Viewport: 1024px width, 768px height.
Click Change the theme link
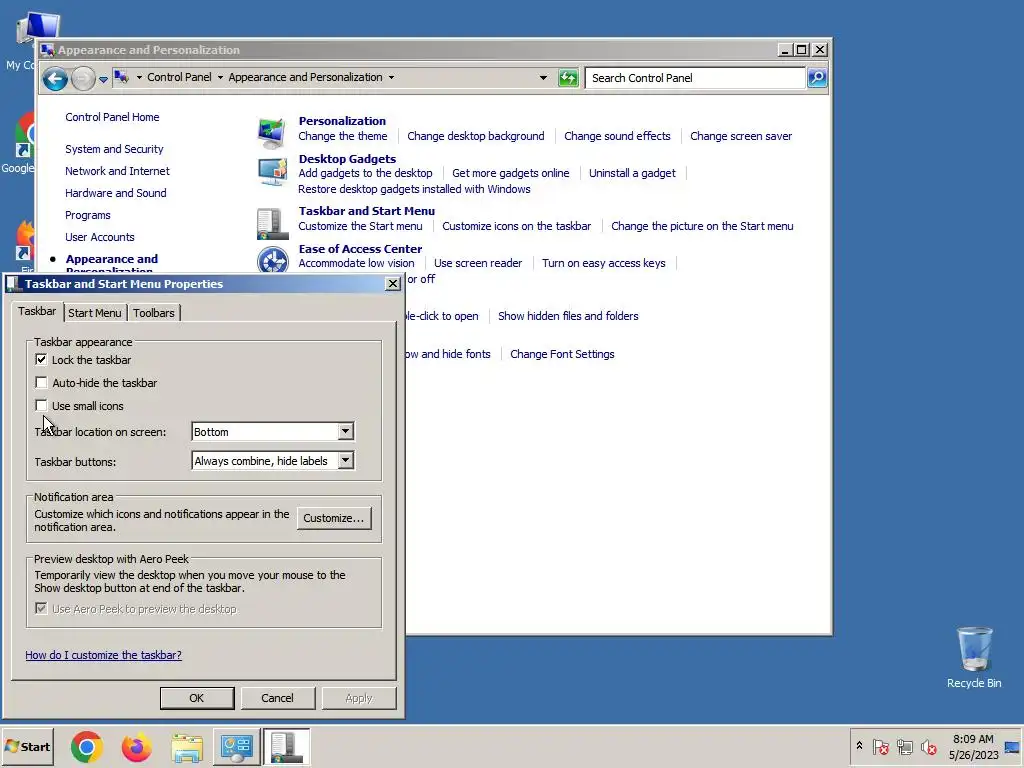(x=343, y=136)
